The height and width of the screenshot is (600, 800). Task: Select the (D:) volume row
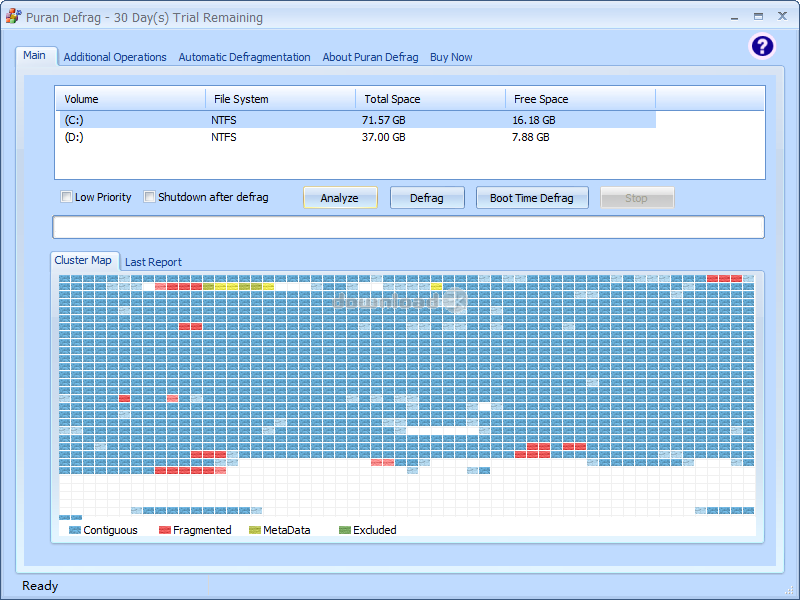pos(74,137)
